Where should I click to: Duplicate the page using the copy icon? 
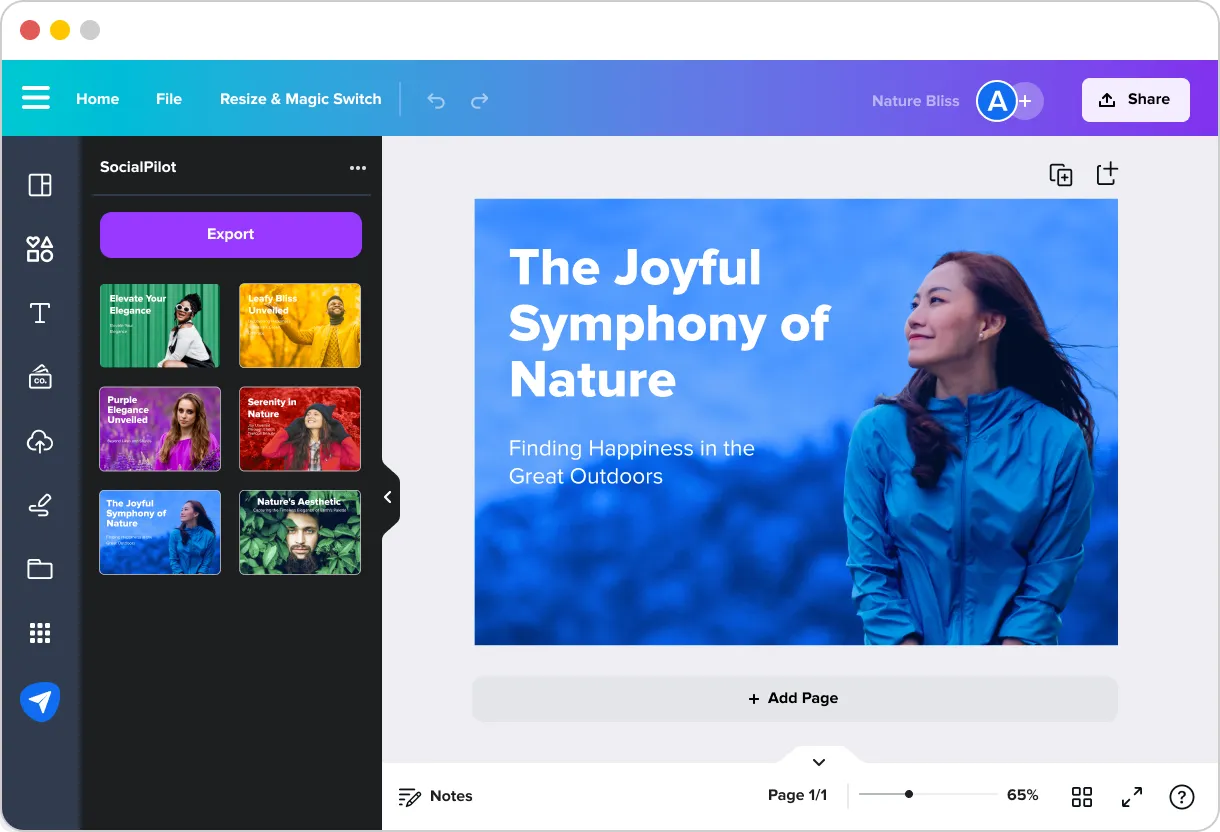click(x=1061, y=174)
